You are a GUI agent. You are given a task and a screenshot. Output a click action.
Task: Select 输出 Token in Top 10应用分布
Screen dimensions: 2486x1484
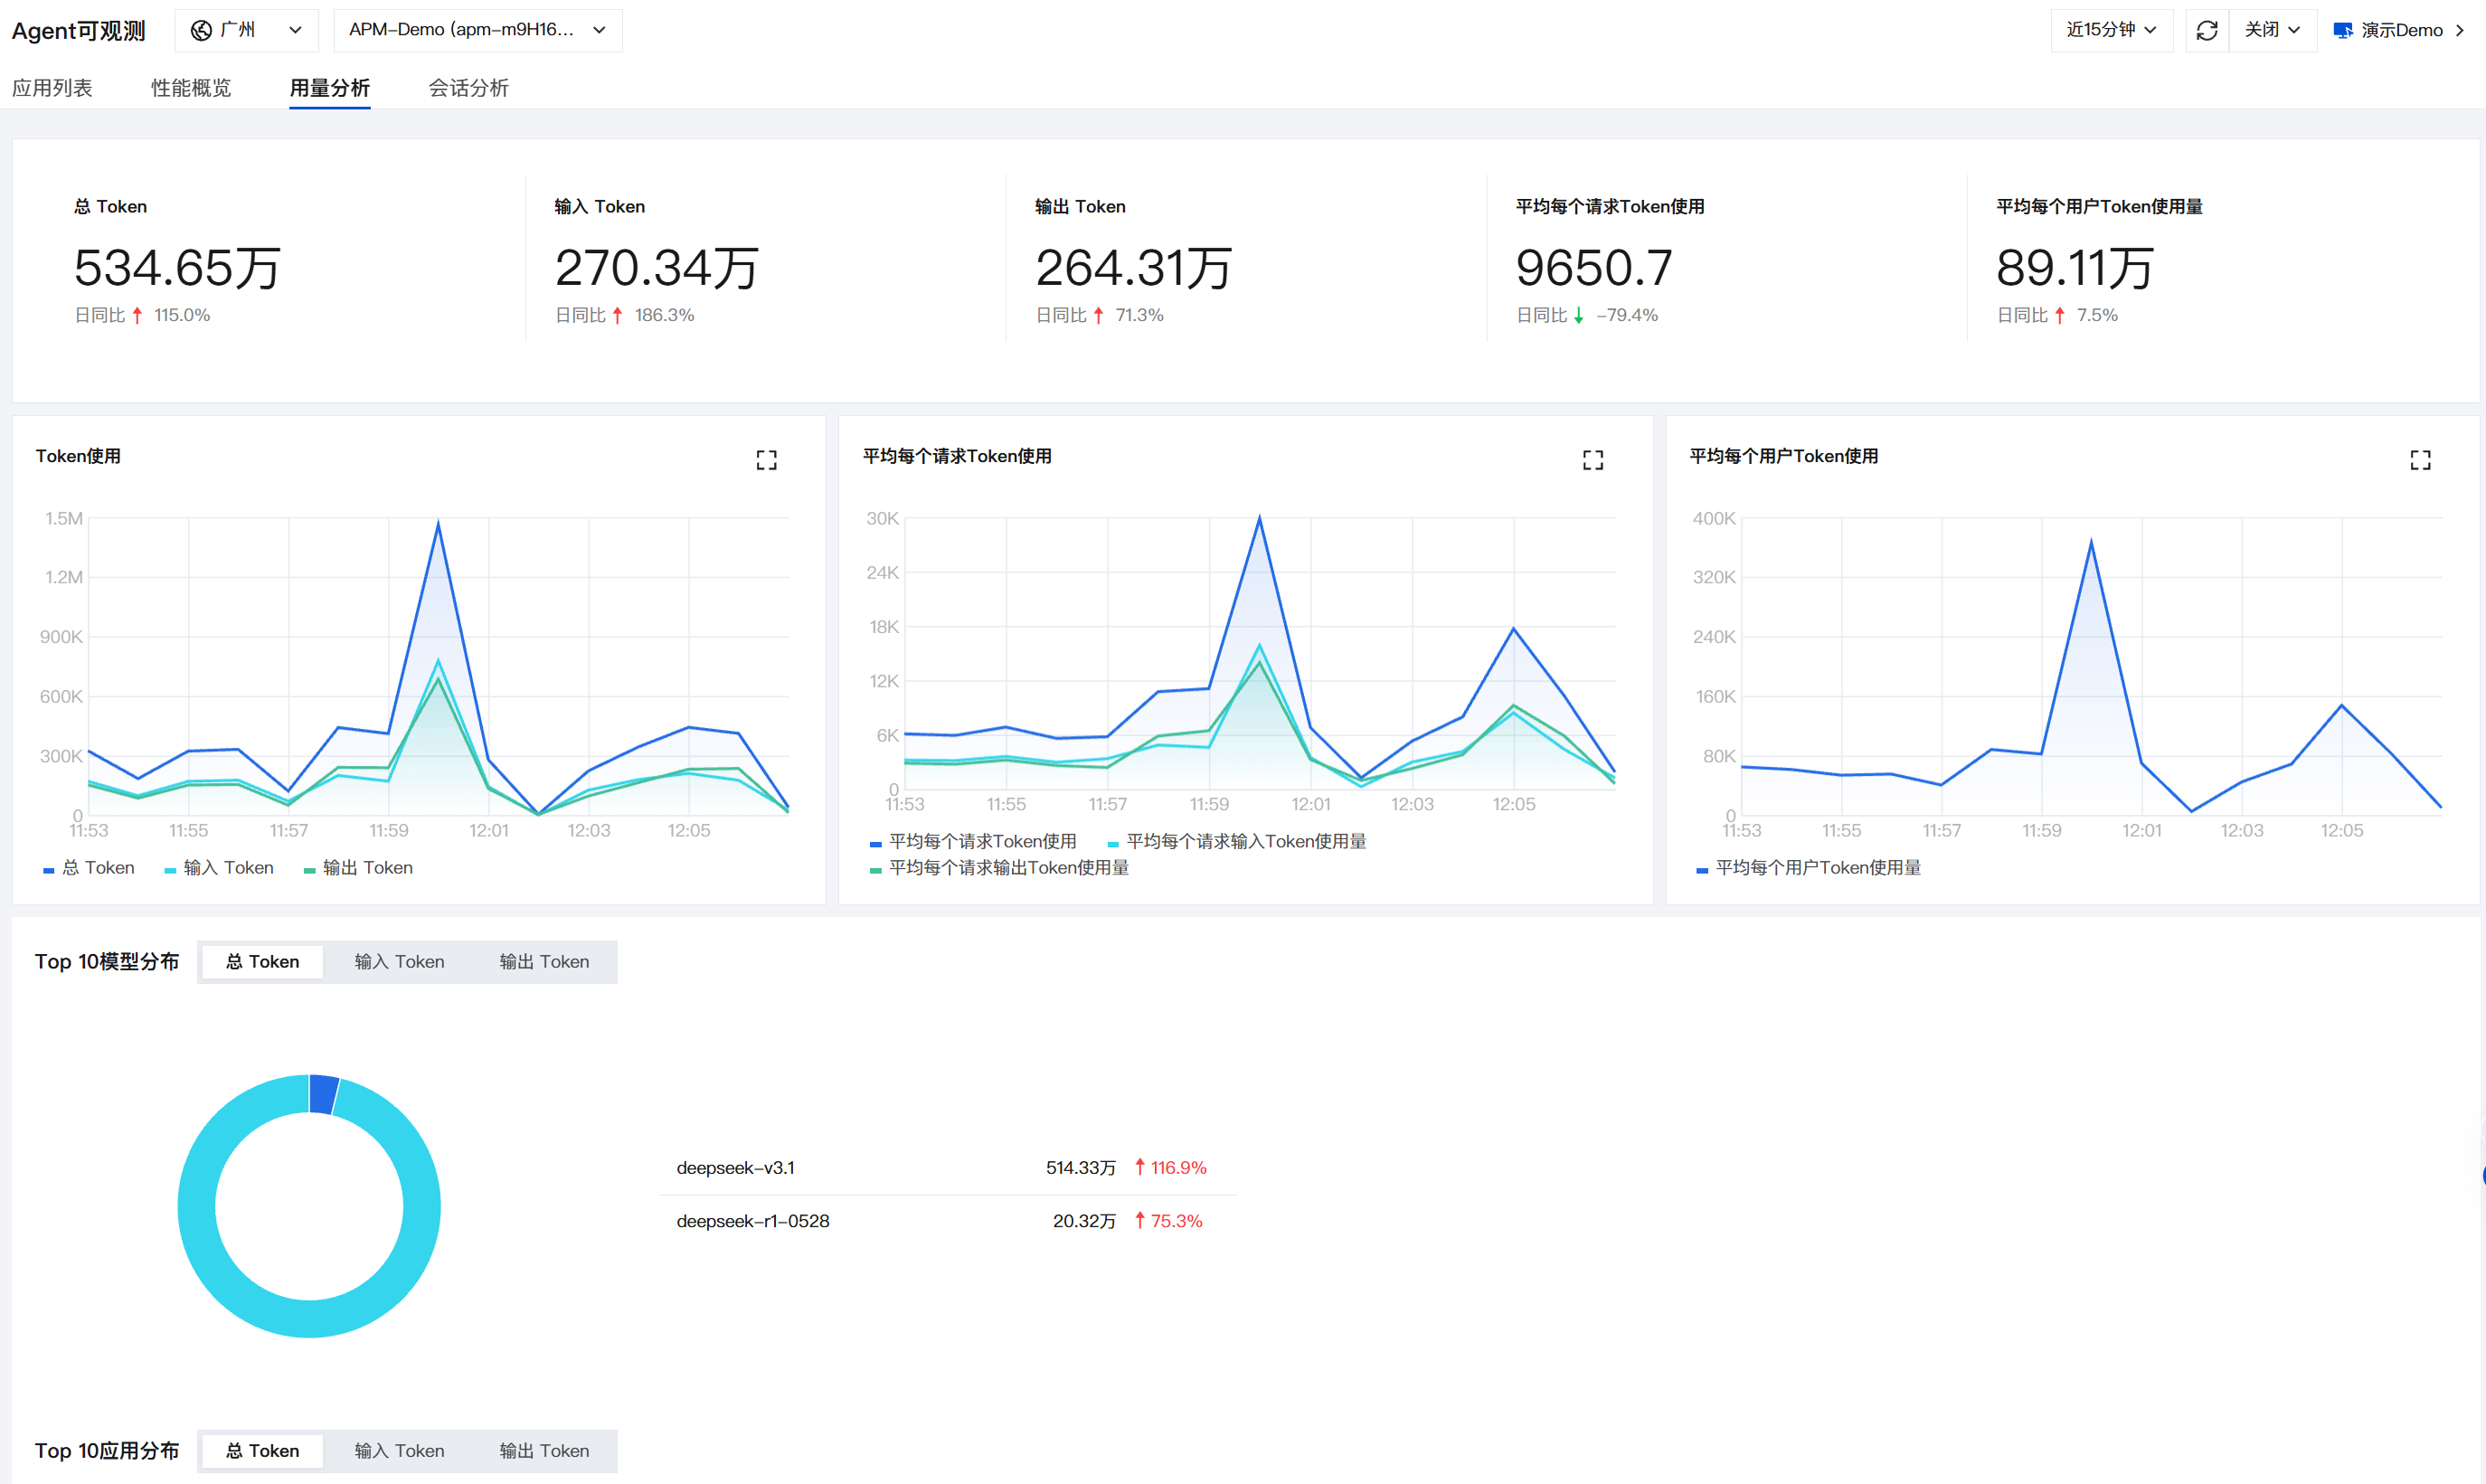(544, 1451)
